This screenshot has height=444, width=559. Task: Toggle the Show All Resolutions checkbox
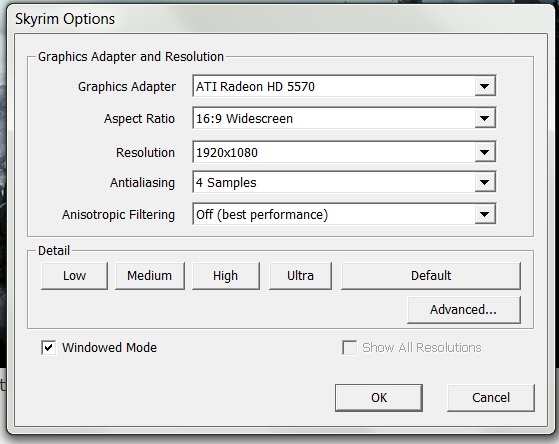(x=349, y=348)
